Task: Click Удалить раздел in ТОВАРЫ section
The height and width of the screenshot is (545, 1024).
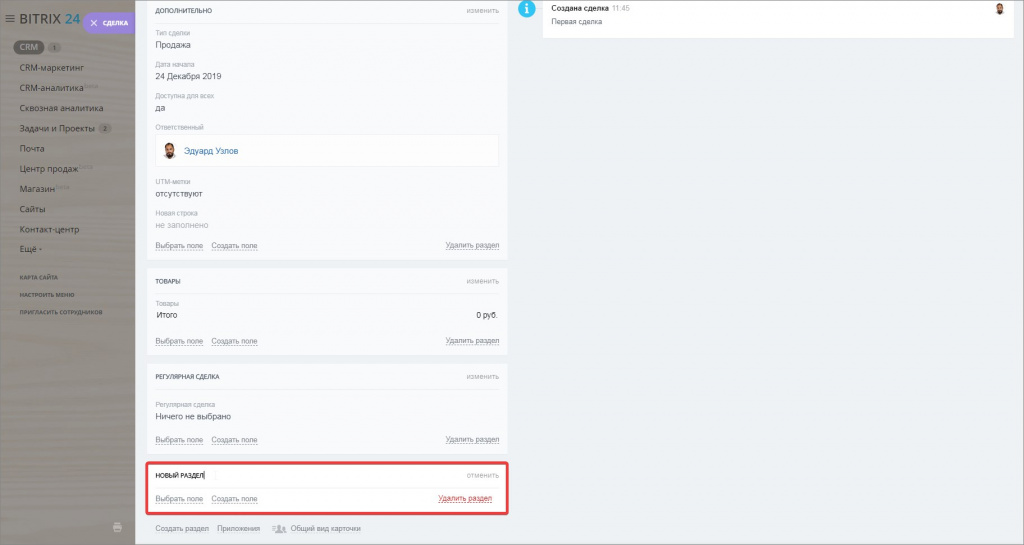Action: click(x=472, y=341)
